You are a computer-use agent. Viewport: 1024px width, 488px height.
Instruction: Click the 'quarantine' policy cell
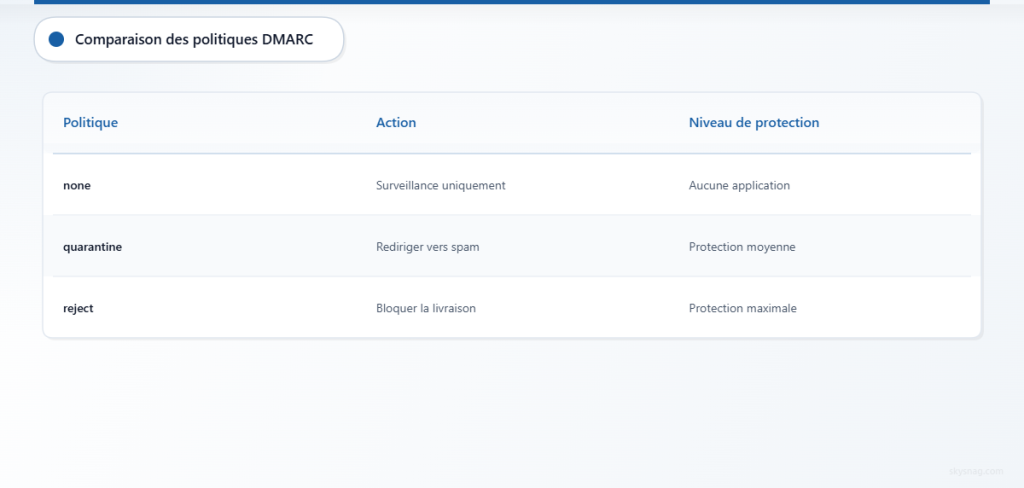[92, 247]
